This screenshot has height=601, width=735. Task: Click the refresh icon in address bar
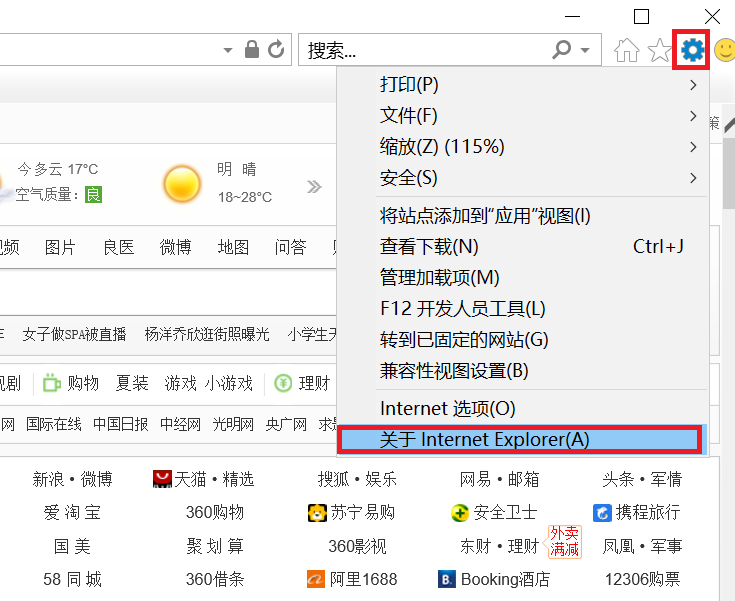coord(276,49)
